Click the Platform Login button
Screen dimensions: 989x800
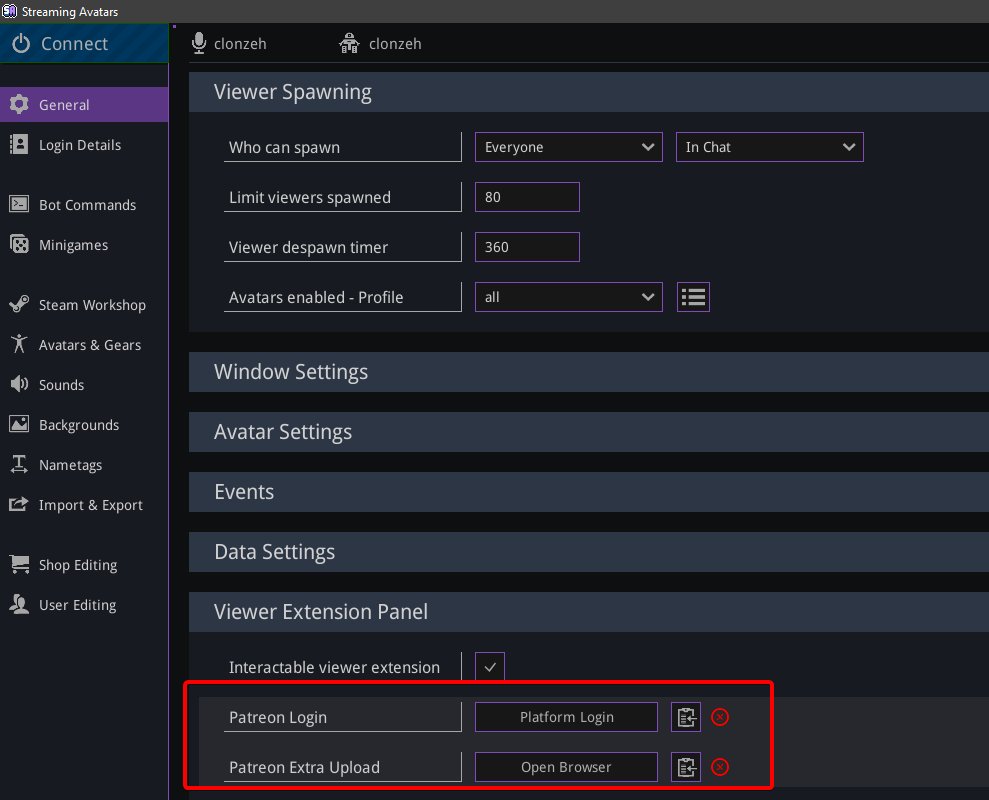[x=566, y=717]
